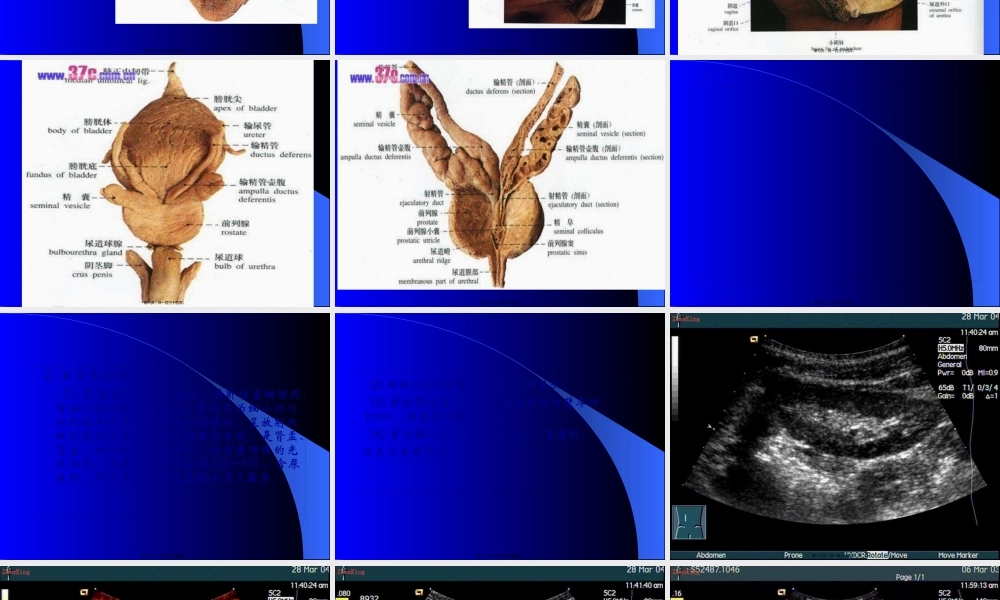Viewport: 1000px width, 600px height.
Task: Click the 37c website watermark on bladder slide
Action: point(69,75)
